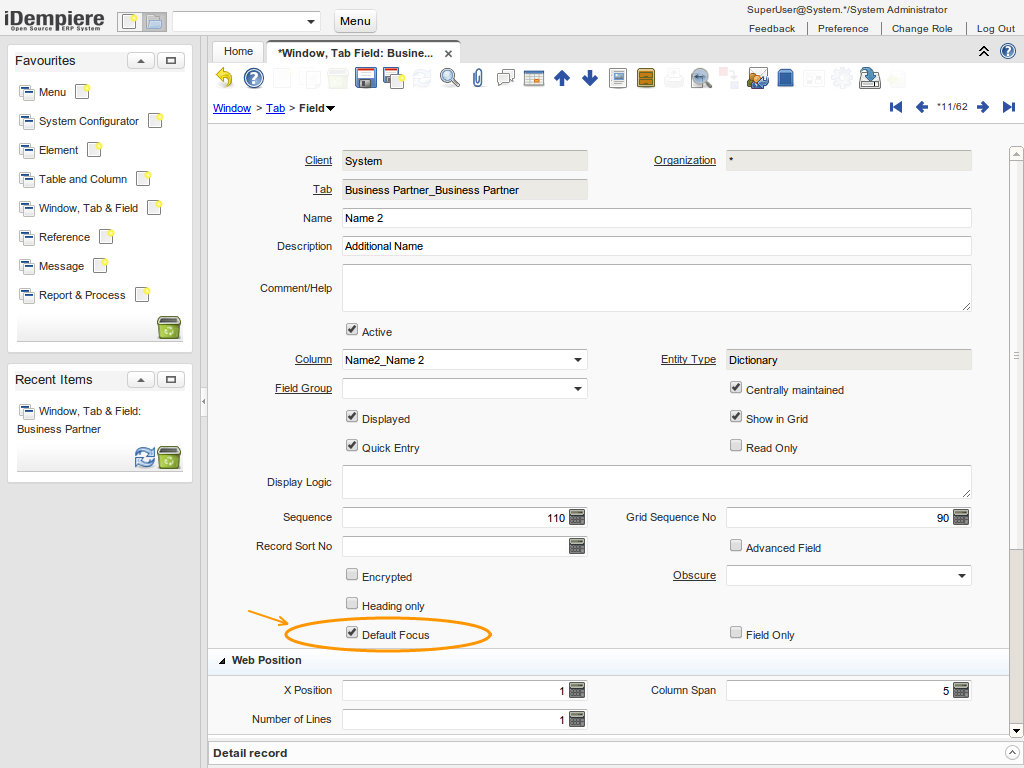Image resolution: width=1024 pixels, height=768 pixels.
Task: Click the Log Out link
Action: coord(995,29)
